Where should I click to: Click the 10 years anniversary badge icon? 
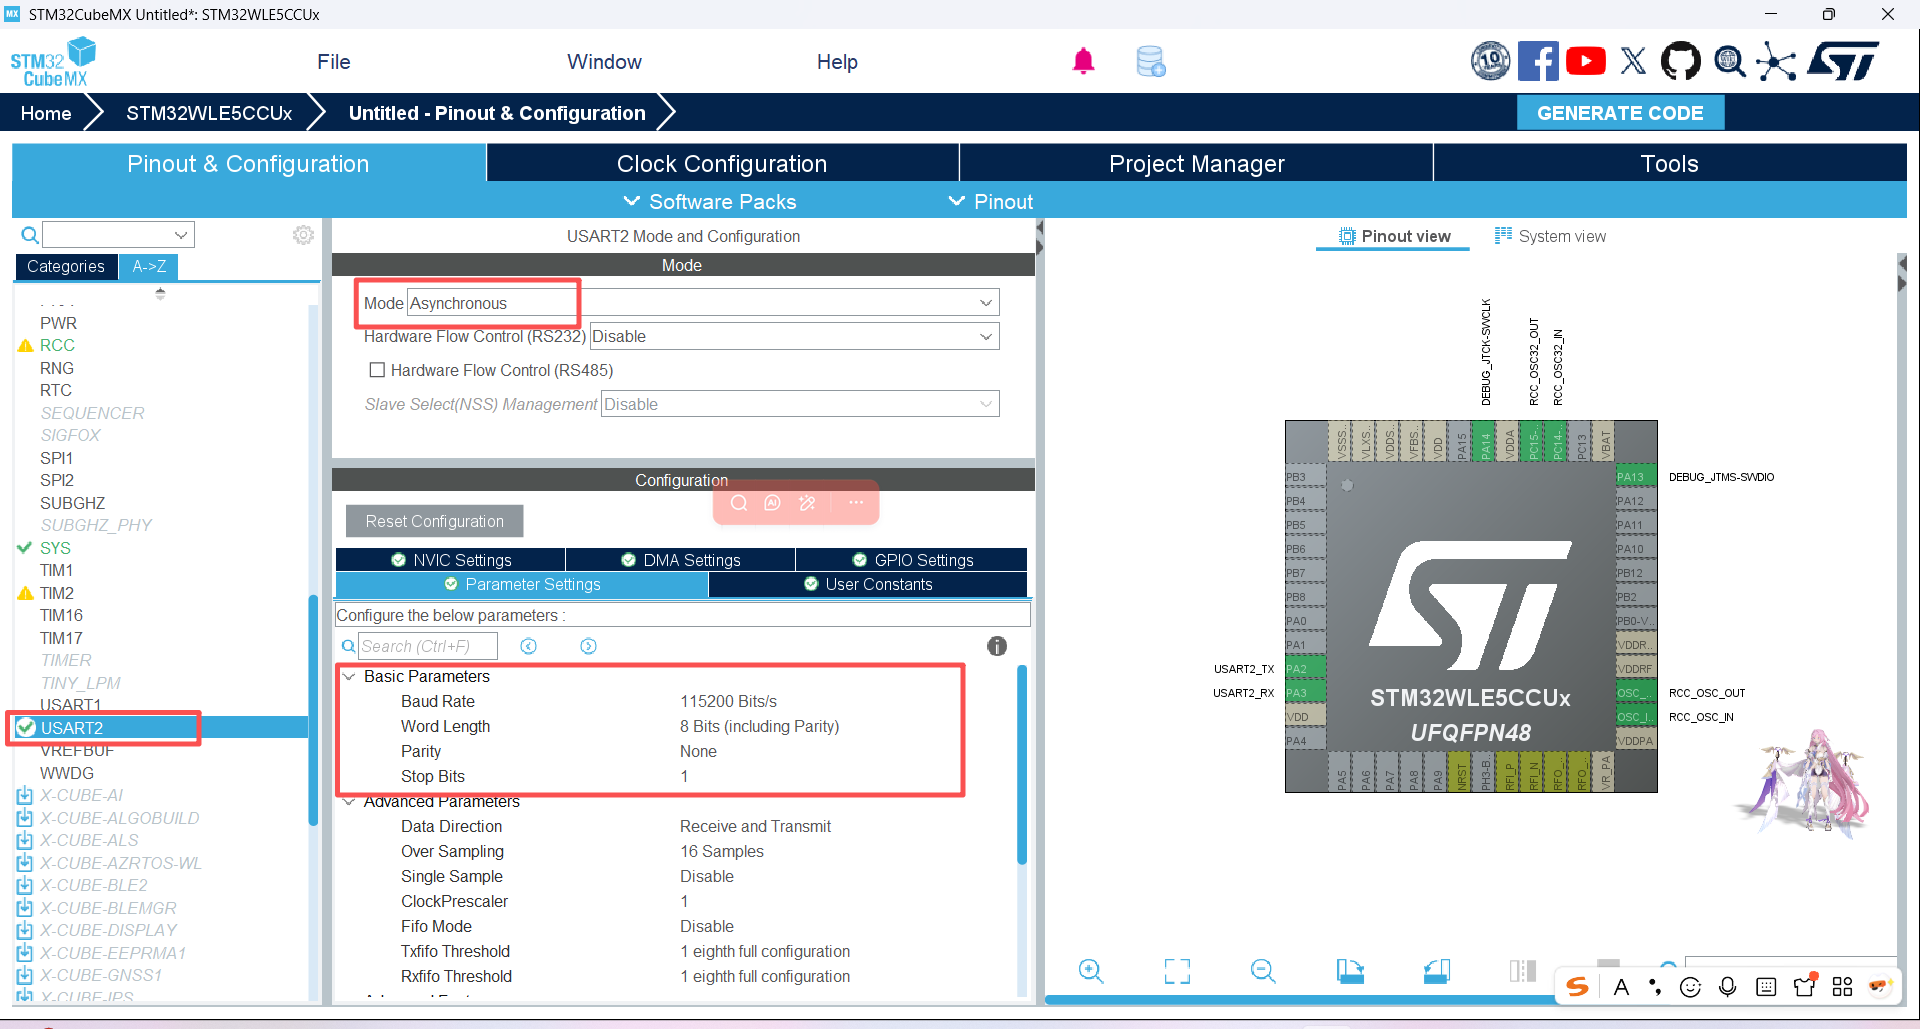[x=1491, y=62]
